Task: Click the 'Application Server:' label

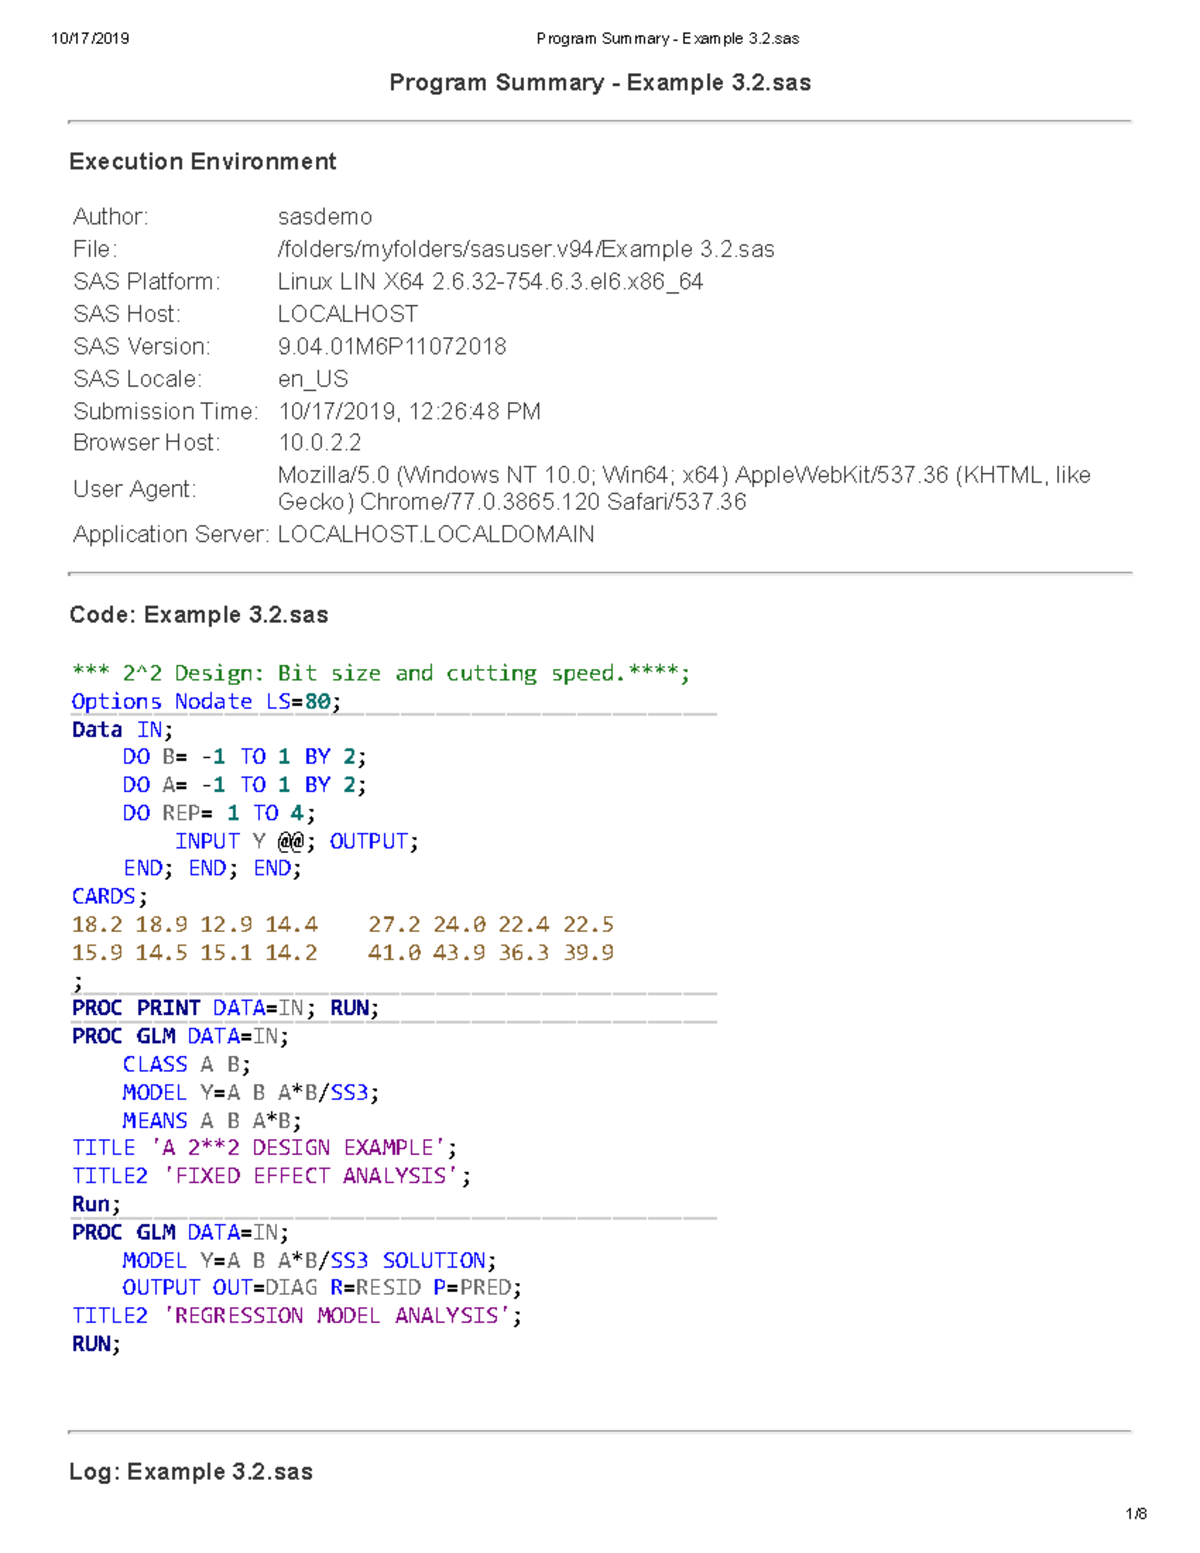Action: pyautogui.click(x=171, y=535)
